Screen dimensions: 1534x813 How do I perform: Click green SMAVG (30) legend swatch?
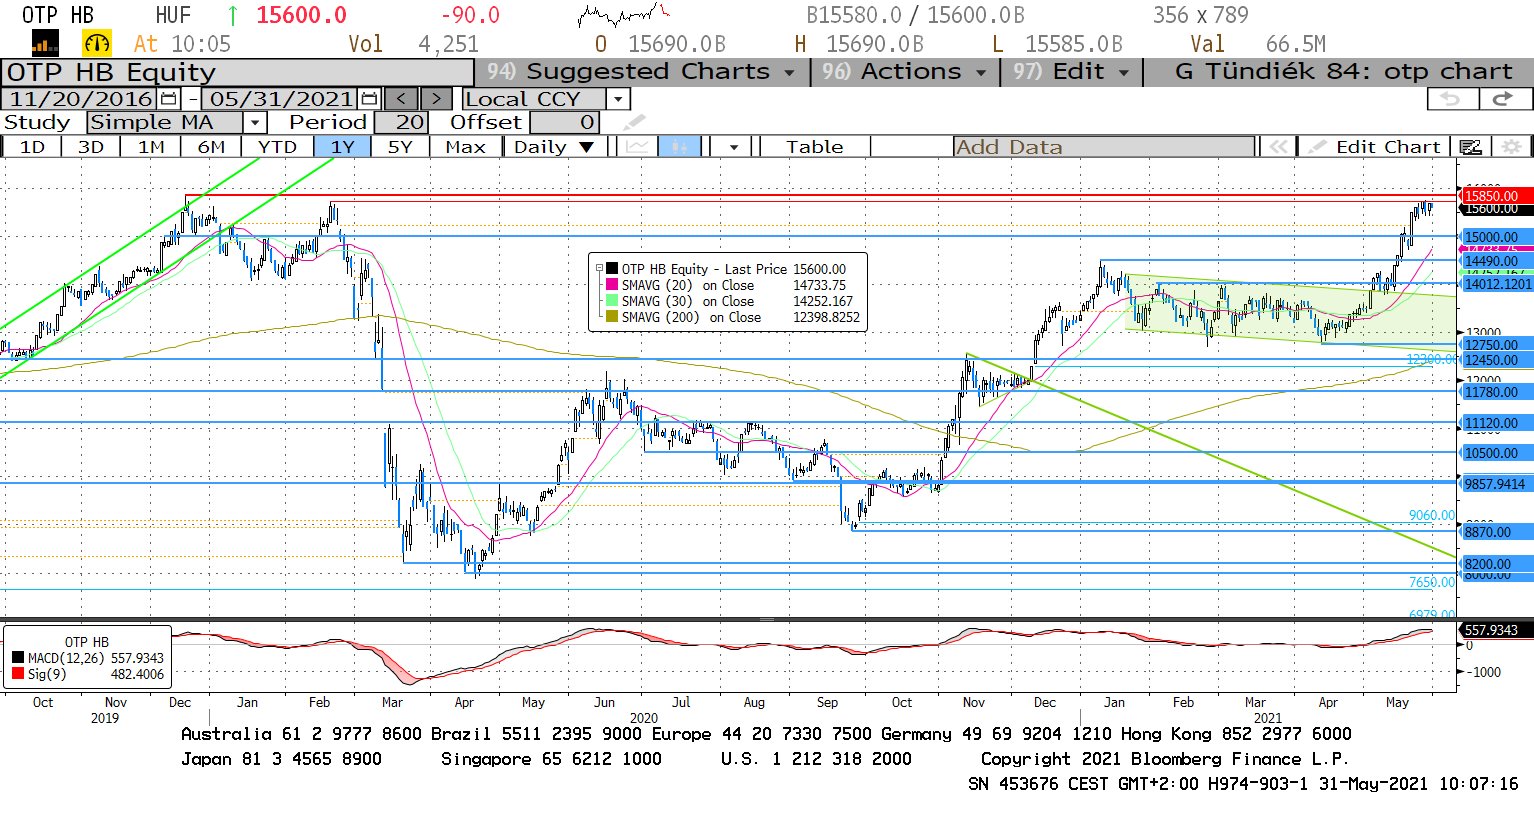[x=612, y=301]
